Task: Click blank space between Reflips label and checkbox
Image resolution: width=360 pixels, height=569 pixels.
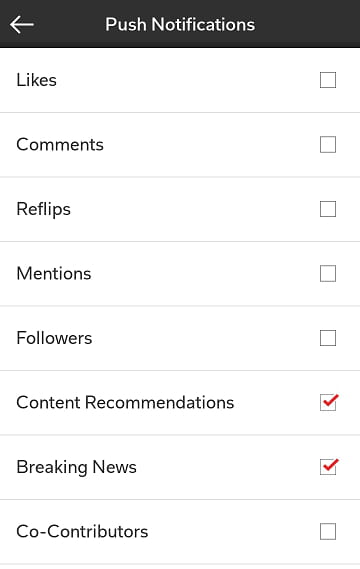Action: click(196, 209)
